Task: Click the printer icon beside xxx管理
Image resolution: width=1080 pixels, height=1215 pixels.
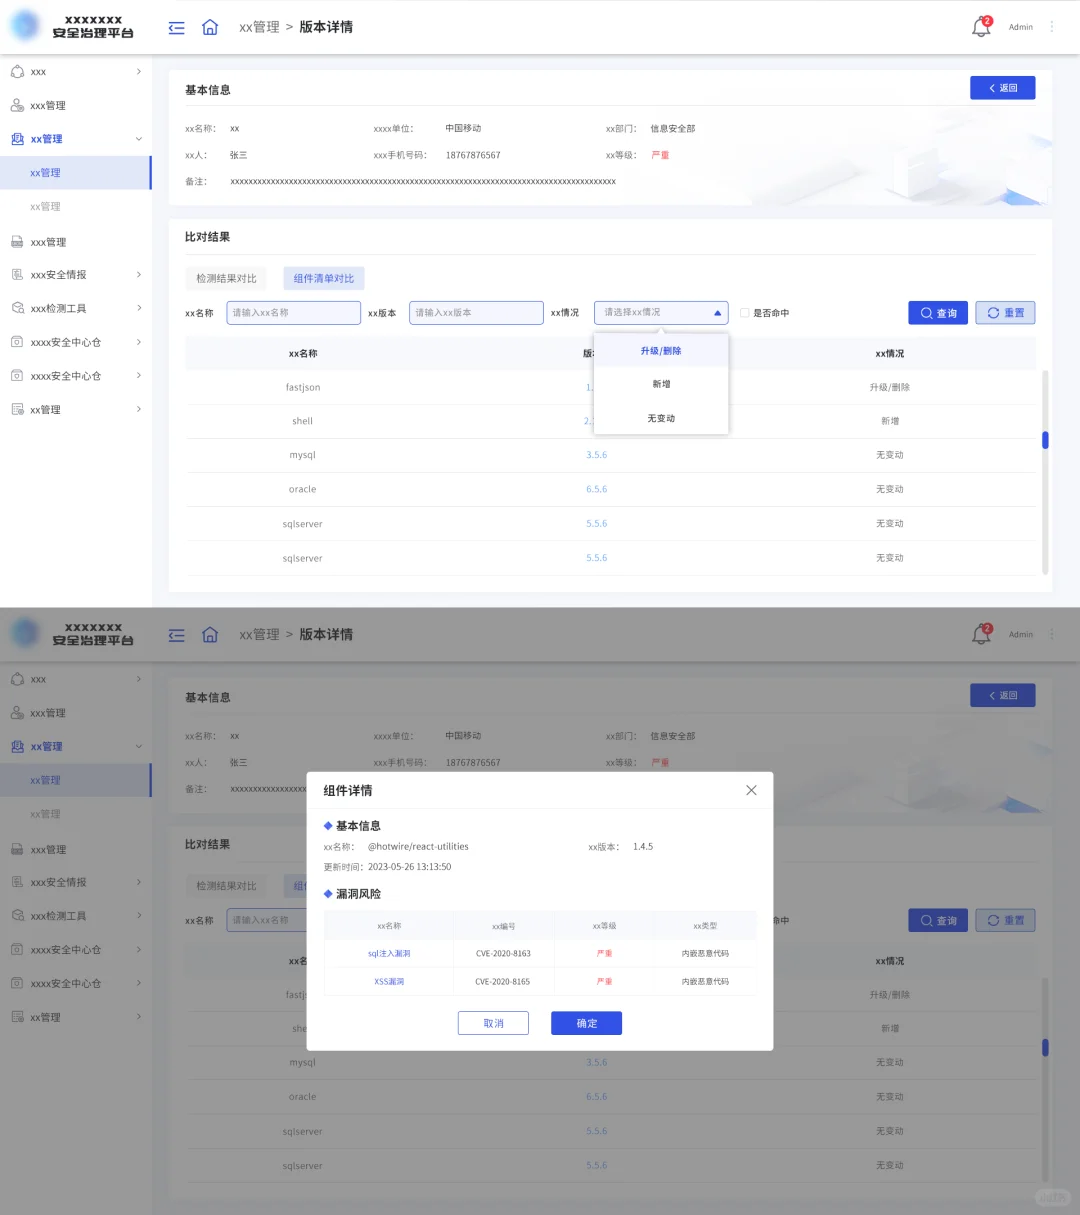Action: click(x=17, y=241)
